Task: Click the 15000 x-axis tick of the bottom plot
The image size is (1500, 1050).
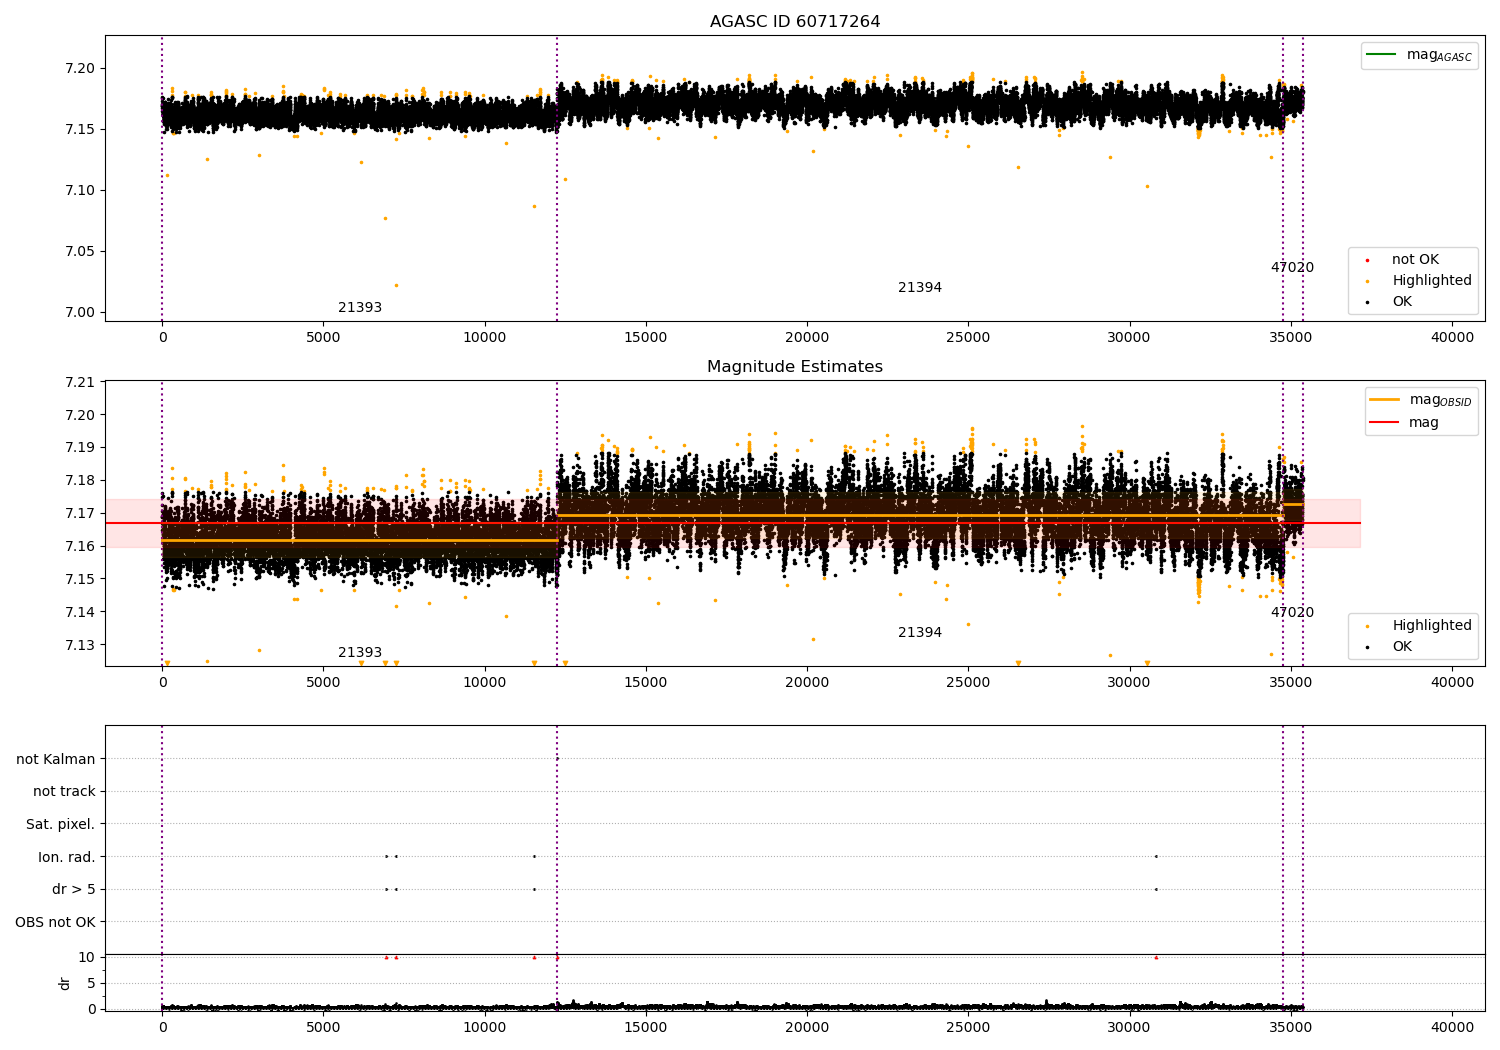Action: (x=646, y=1027)
